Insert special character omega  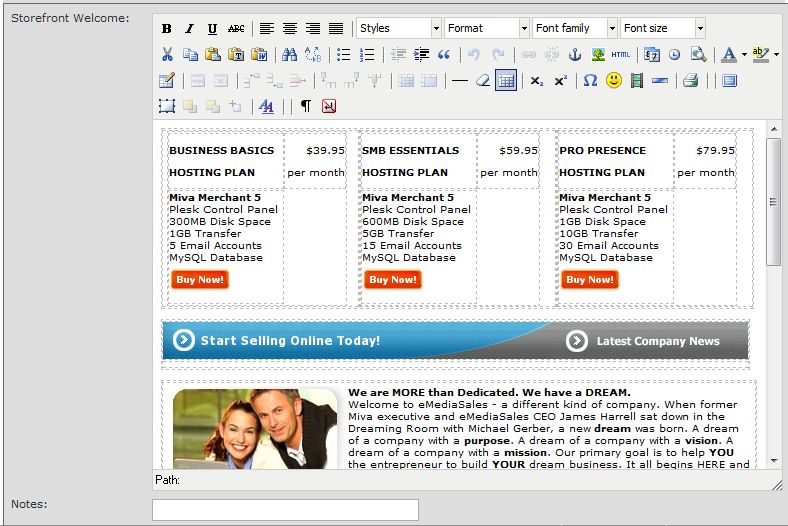[590, 80]
